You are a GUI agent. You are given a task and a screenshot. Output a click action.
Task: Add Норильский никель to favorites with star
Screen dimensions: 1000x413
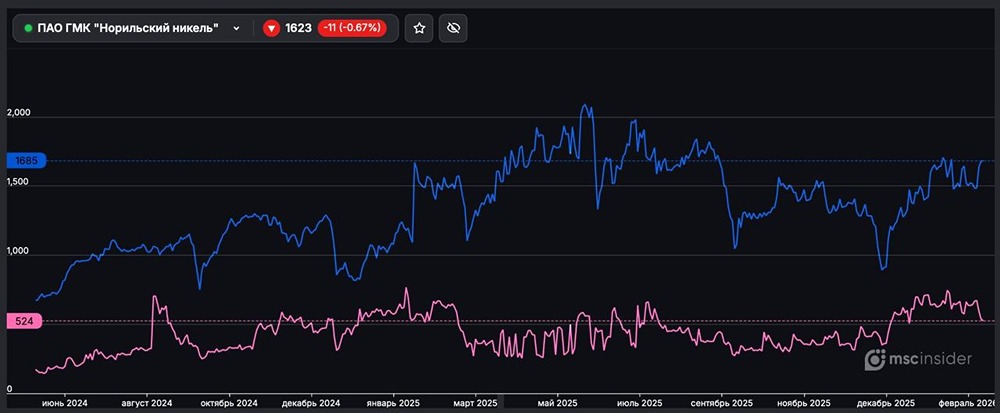[419, 28]
